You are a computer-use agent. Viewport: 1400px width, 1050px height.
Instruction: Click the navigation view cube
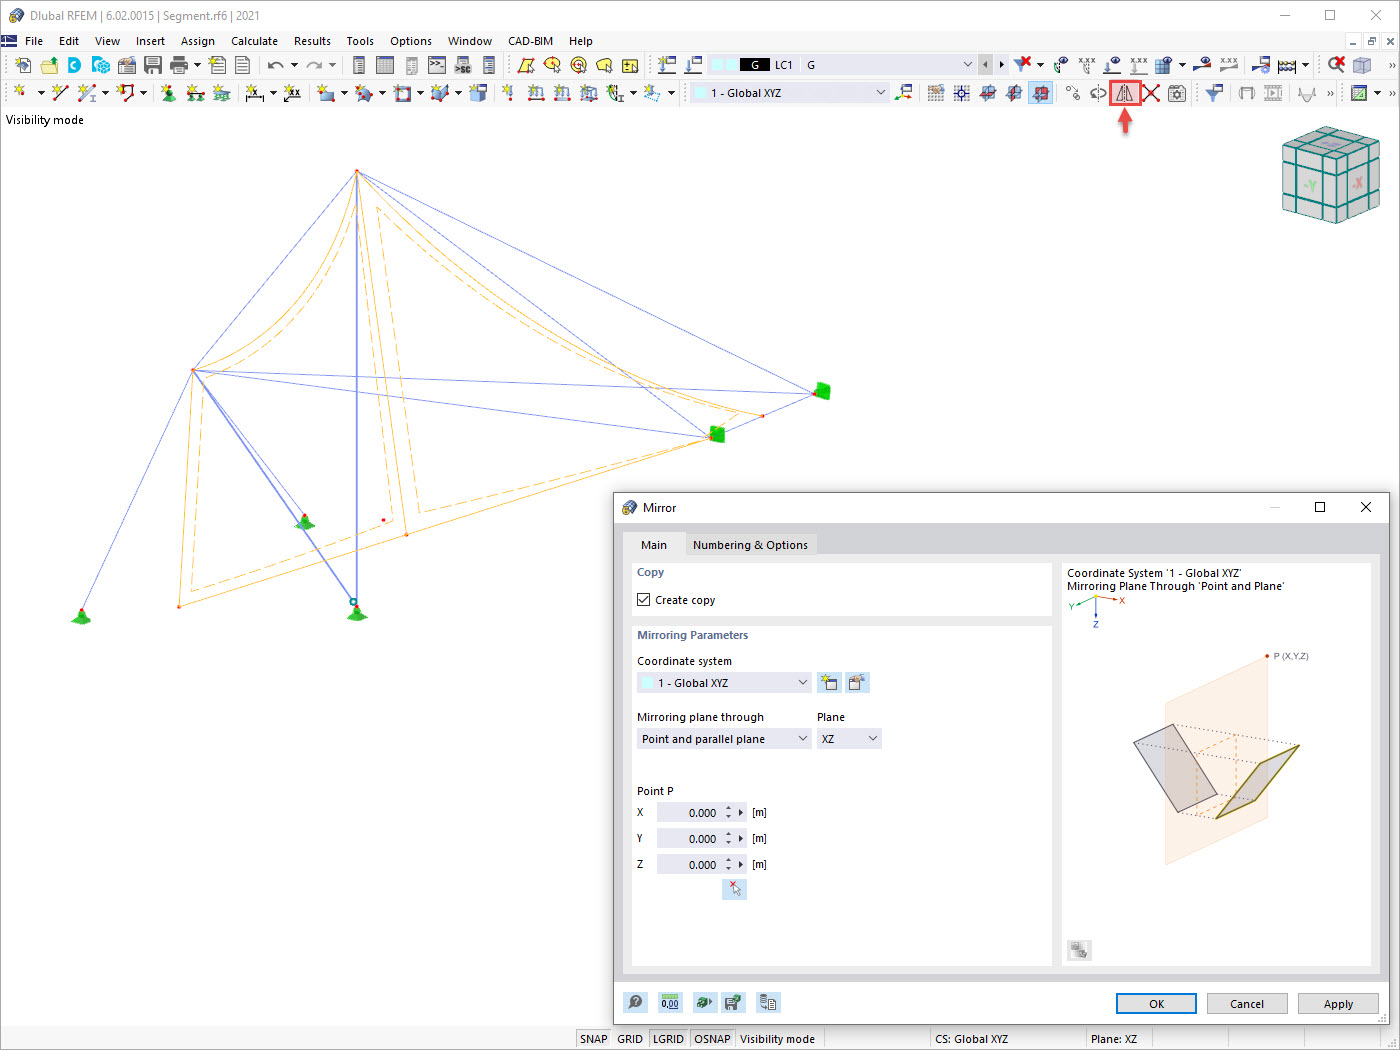click(1330, 174)
